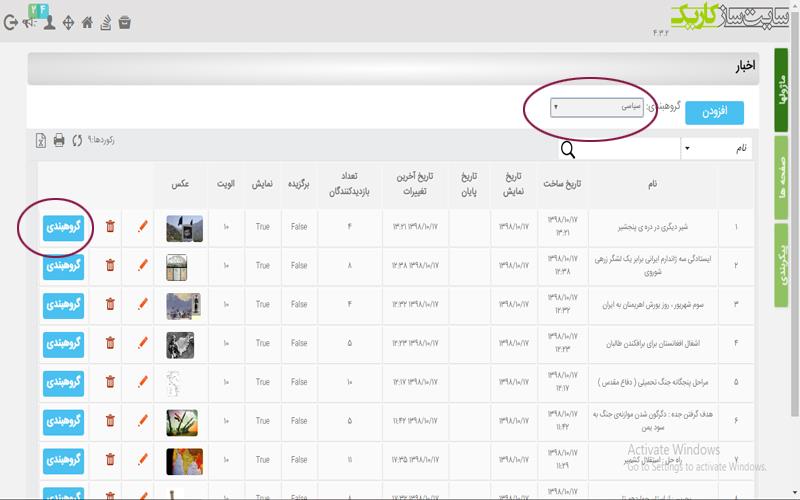The image size is (800, 500).
Task: Expand the نام search field selector
Action: pos(716,148)
